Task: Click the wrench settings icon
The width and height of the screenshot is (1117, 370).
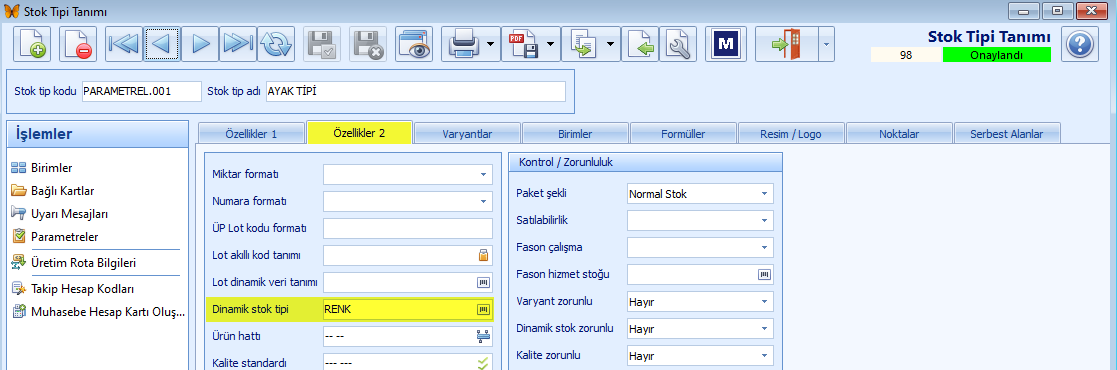Action: [678, 44]
